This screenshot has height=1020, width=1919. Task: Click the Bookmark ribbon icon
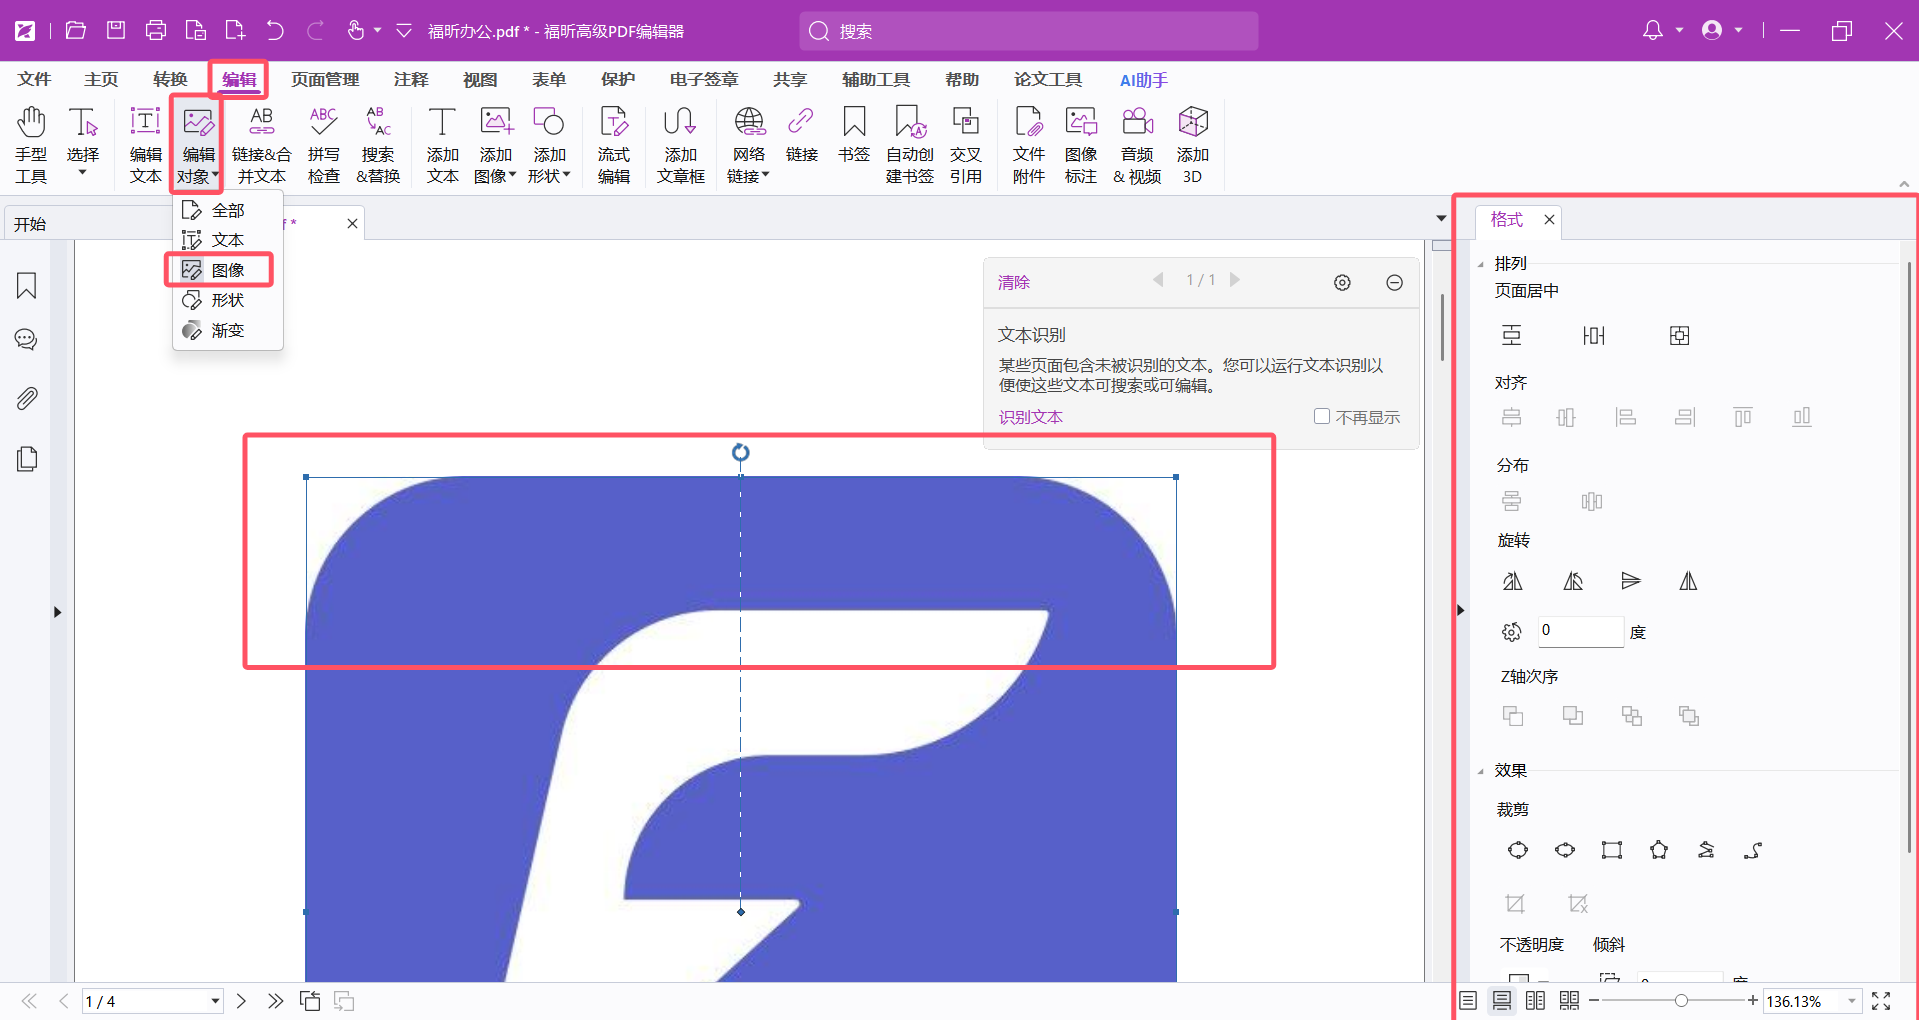(x=854, y=135)
